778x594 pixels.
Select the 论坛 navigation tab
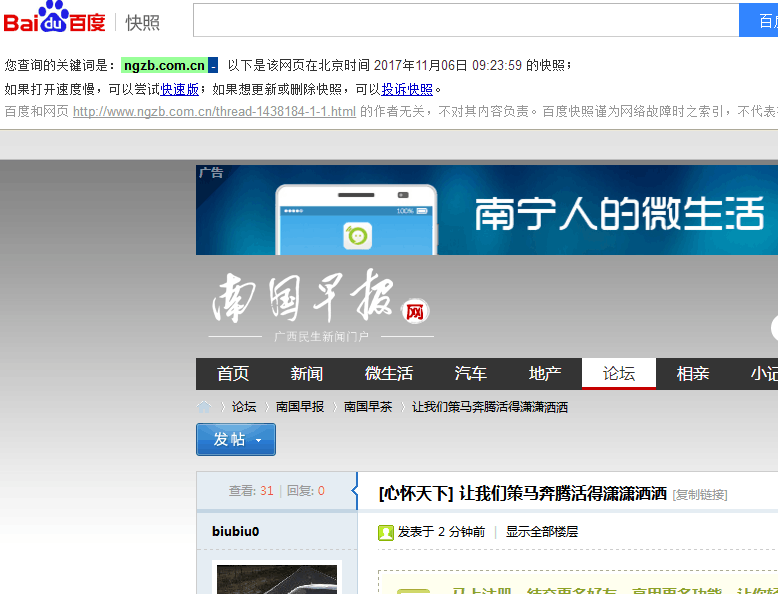[619, 373]
